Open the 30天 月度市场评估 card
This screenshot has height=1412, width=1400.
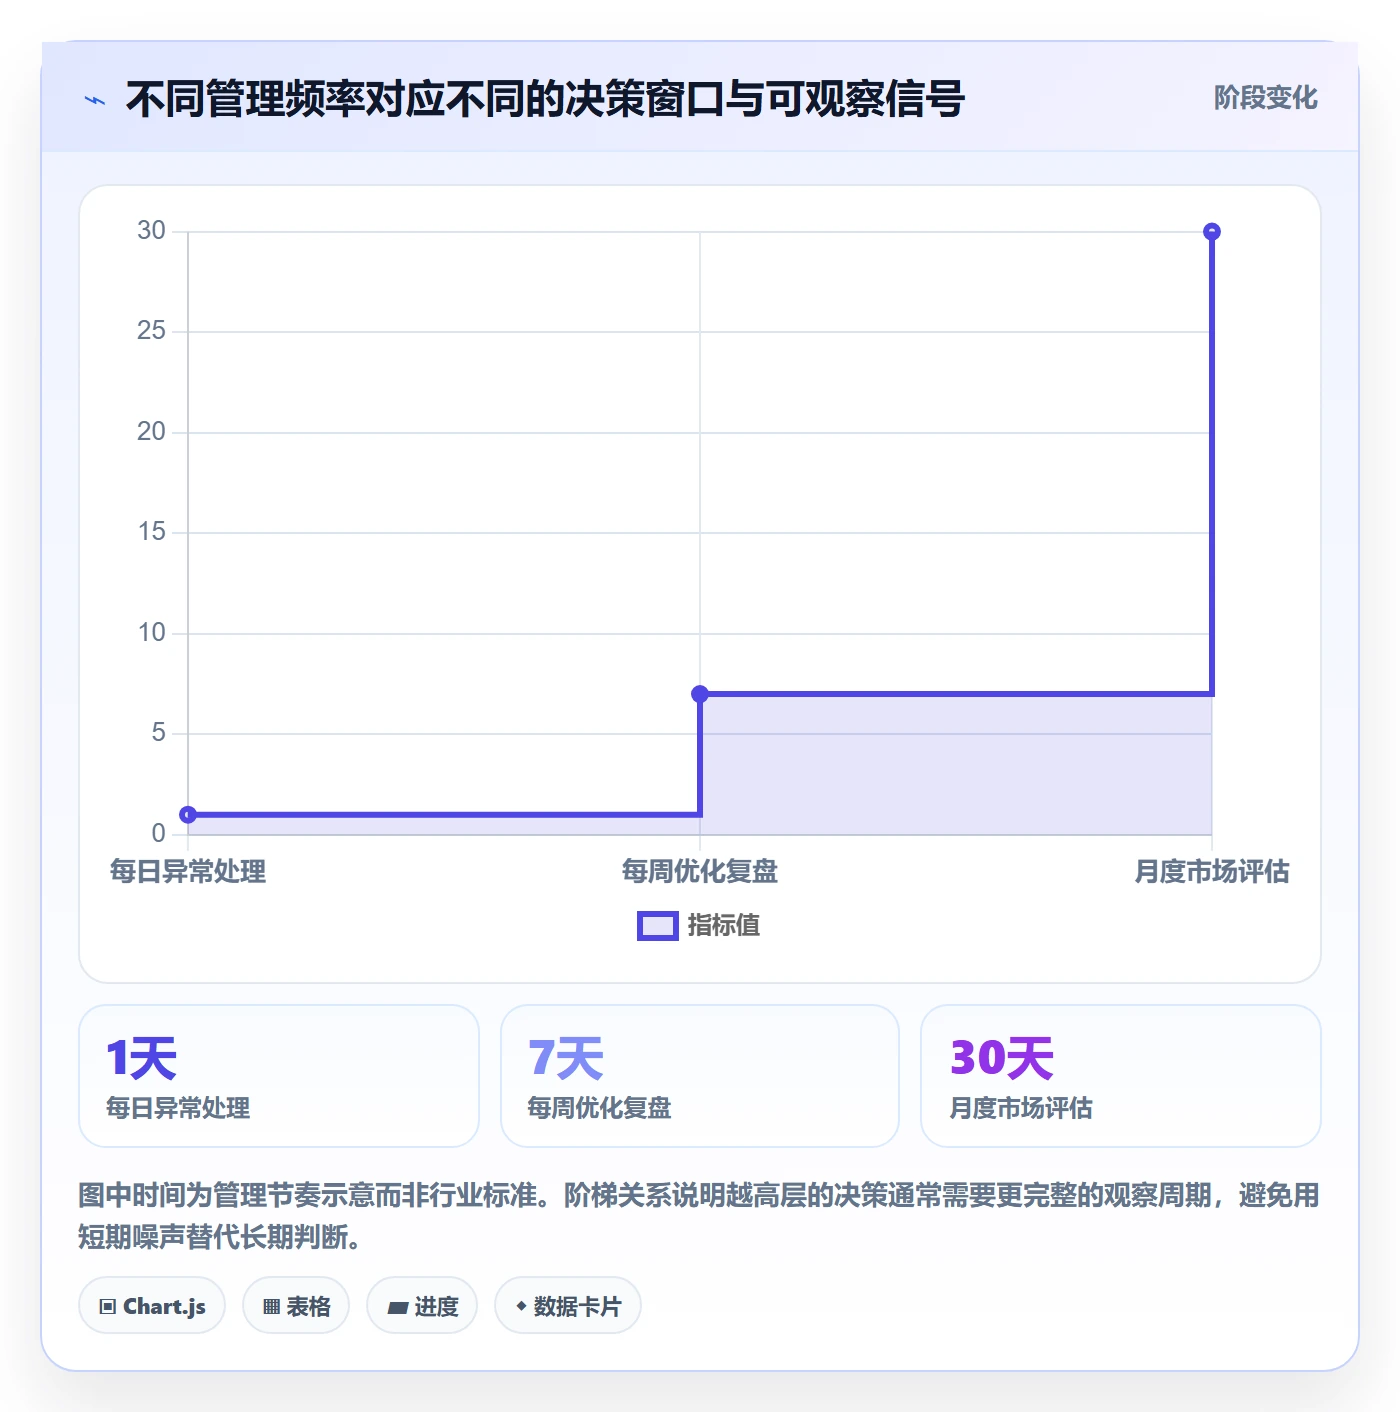click(x=1121, y=1076)
